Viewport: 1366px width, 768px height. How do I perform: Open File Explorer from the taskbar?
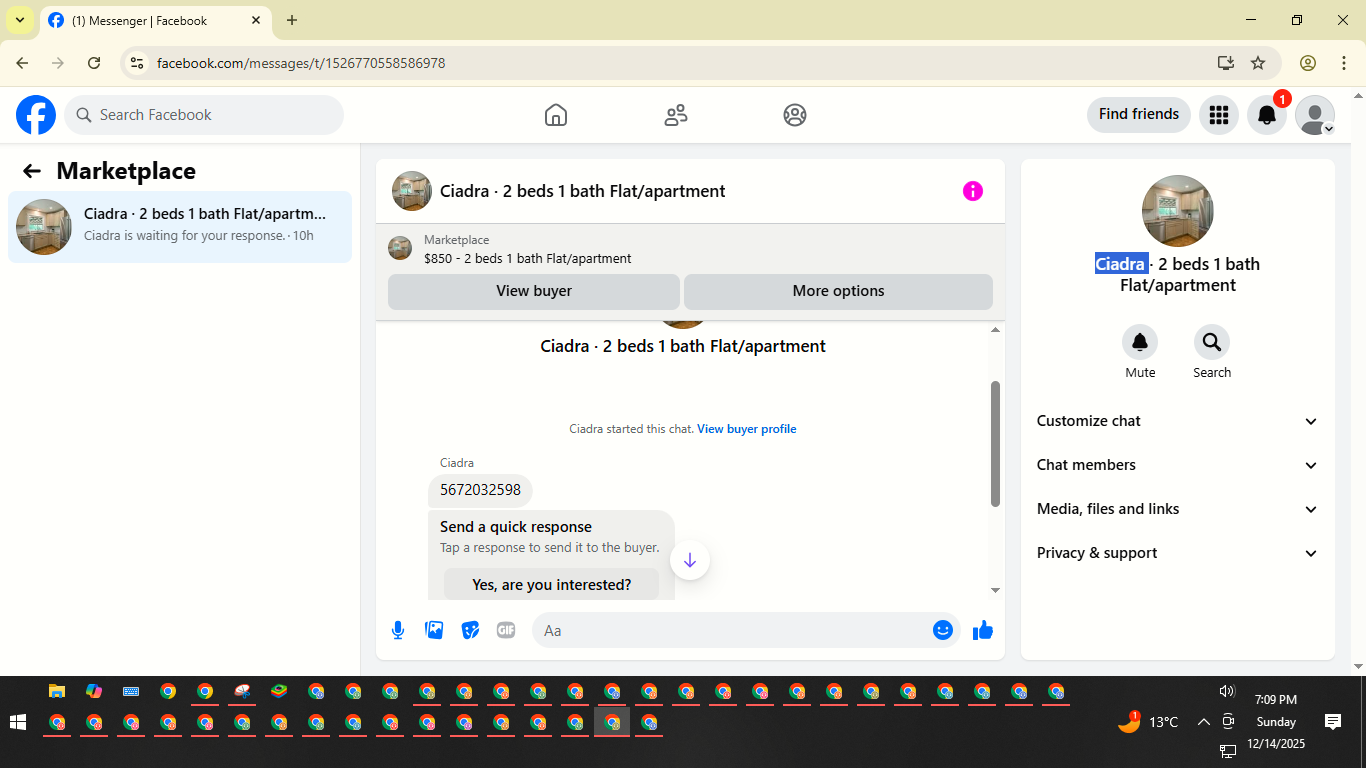tap(57, 691)
